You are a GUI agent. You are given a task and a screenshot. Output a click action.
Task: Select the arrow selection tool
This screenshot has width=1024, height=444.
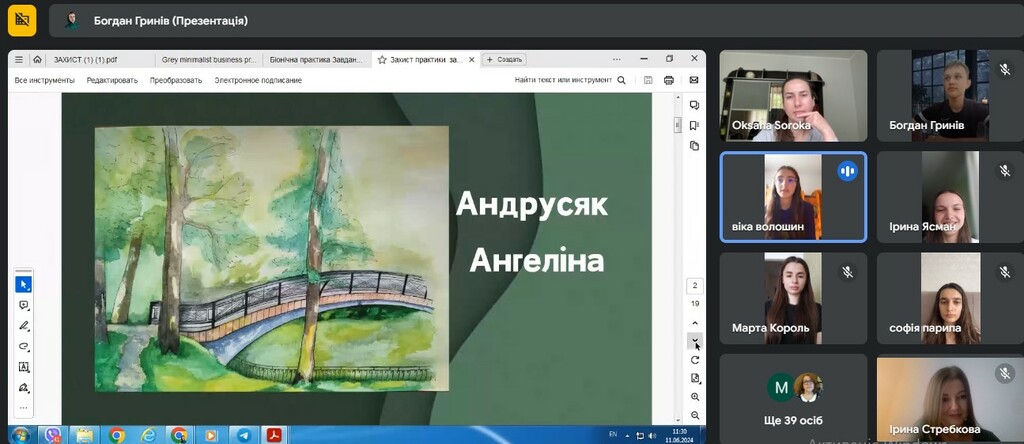pos(24,285)
